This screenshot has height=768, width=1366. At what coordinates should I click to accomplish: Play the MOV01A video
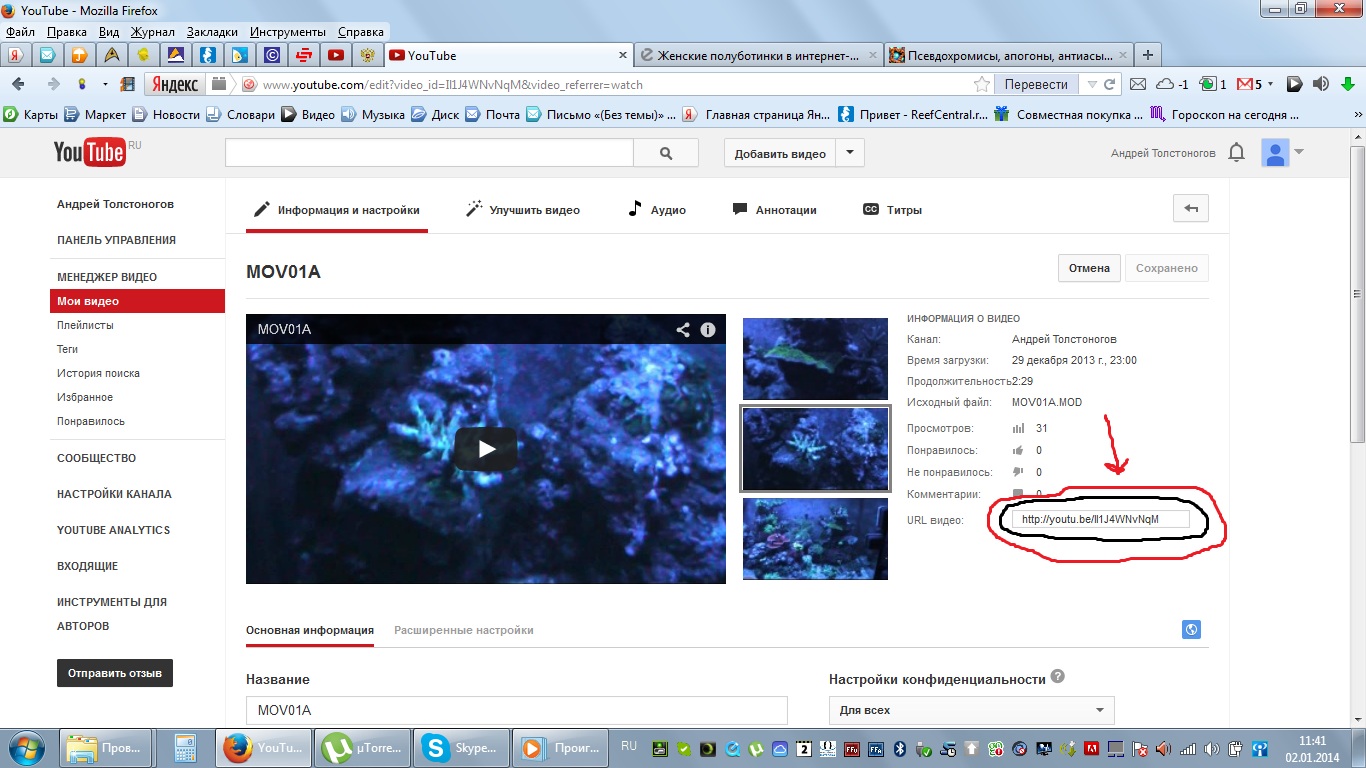click(x=486, y=449)
